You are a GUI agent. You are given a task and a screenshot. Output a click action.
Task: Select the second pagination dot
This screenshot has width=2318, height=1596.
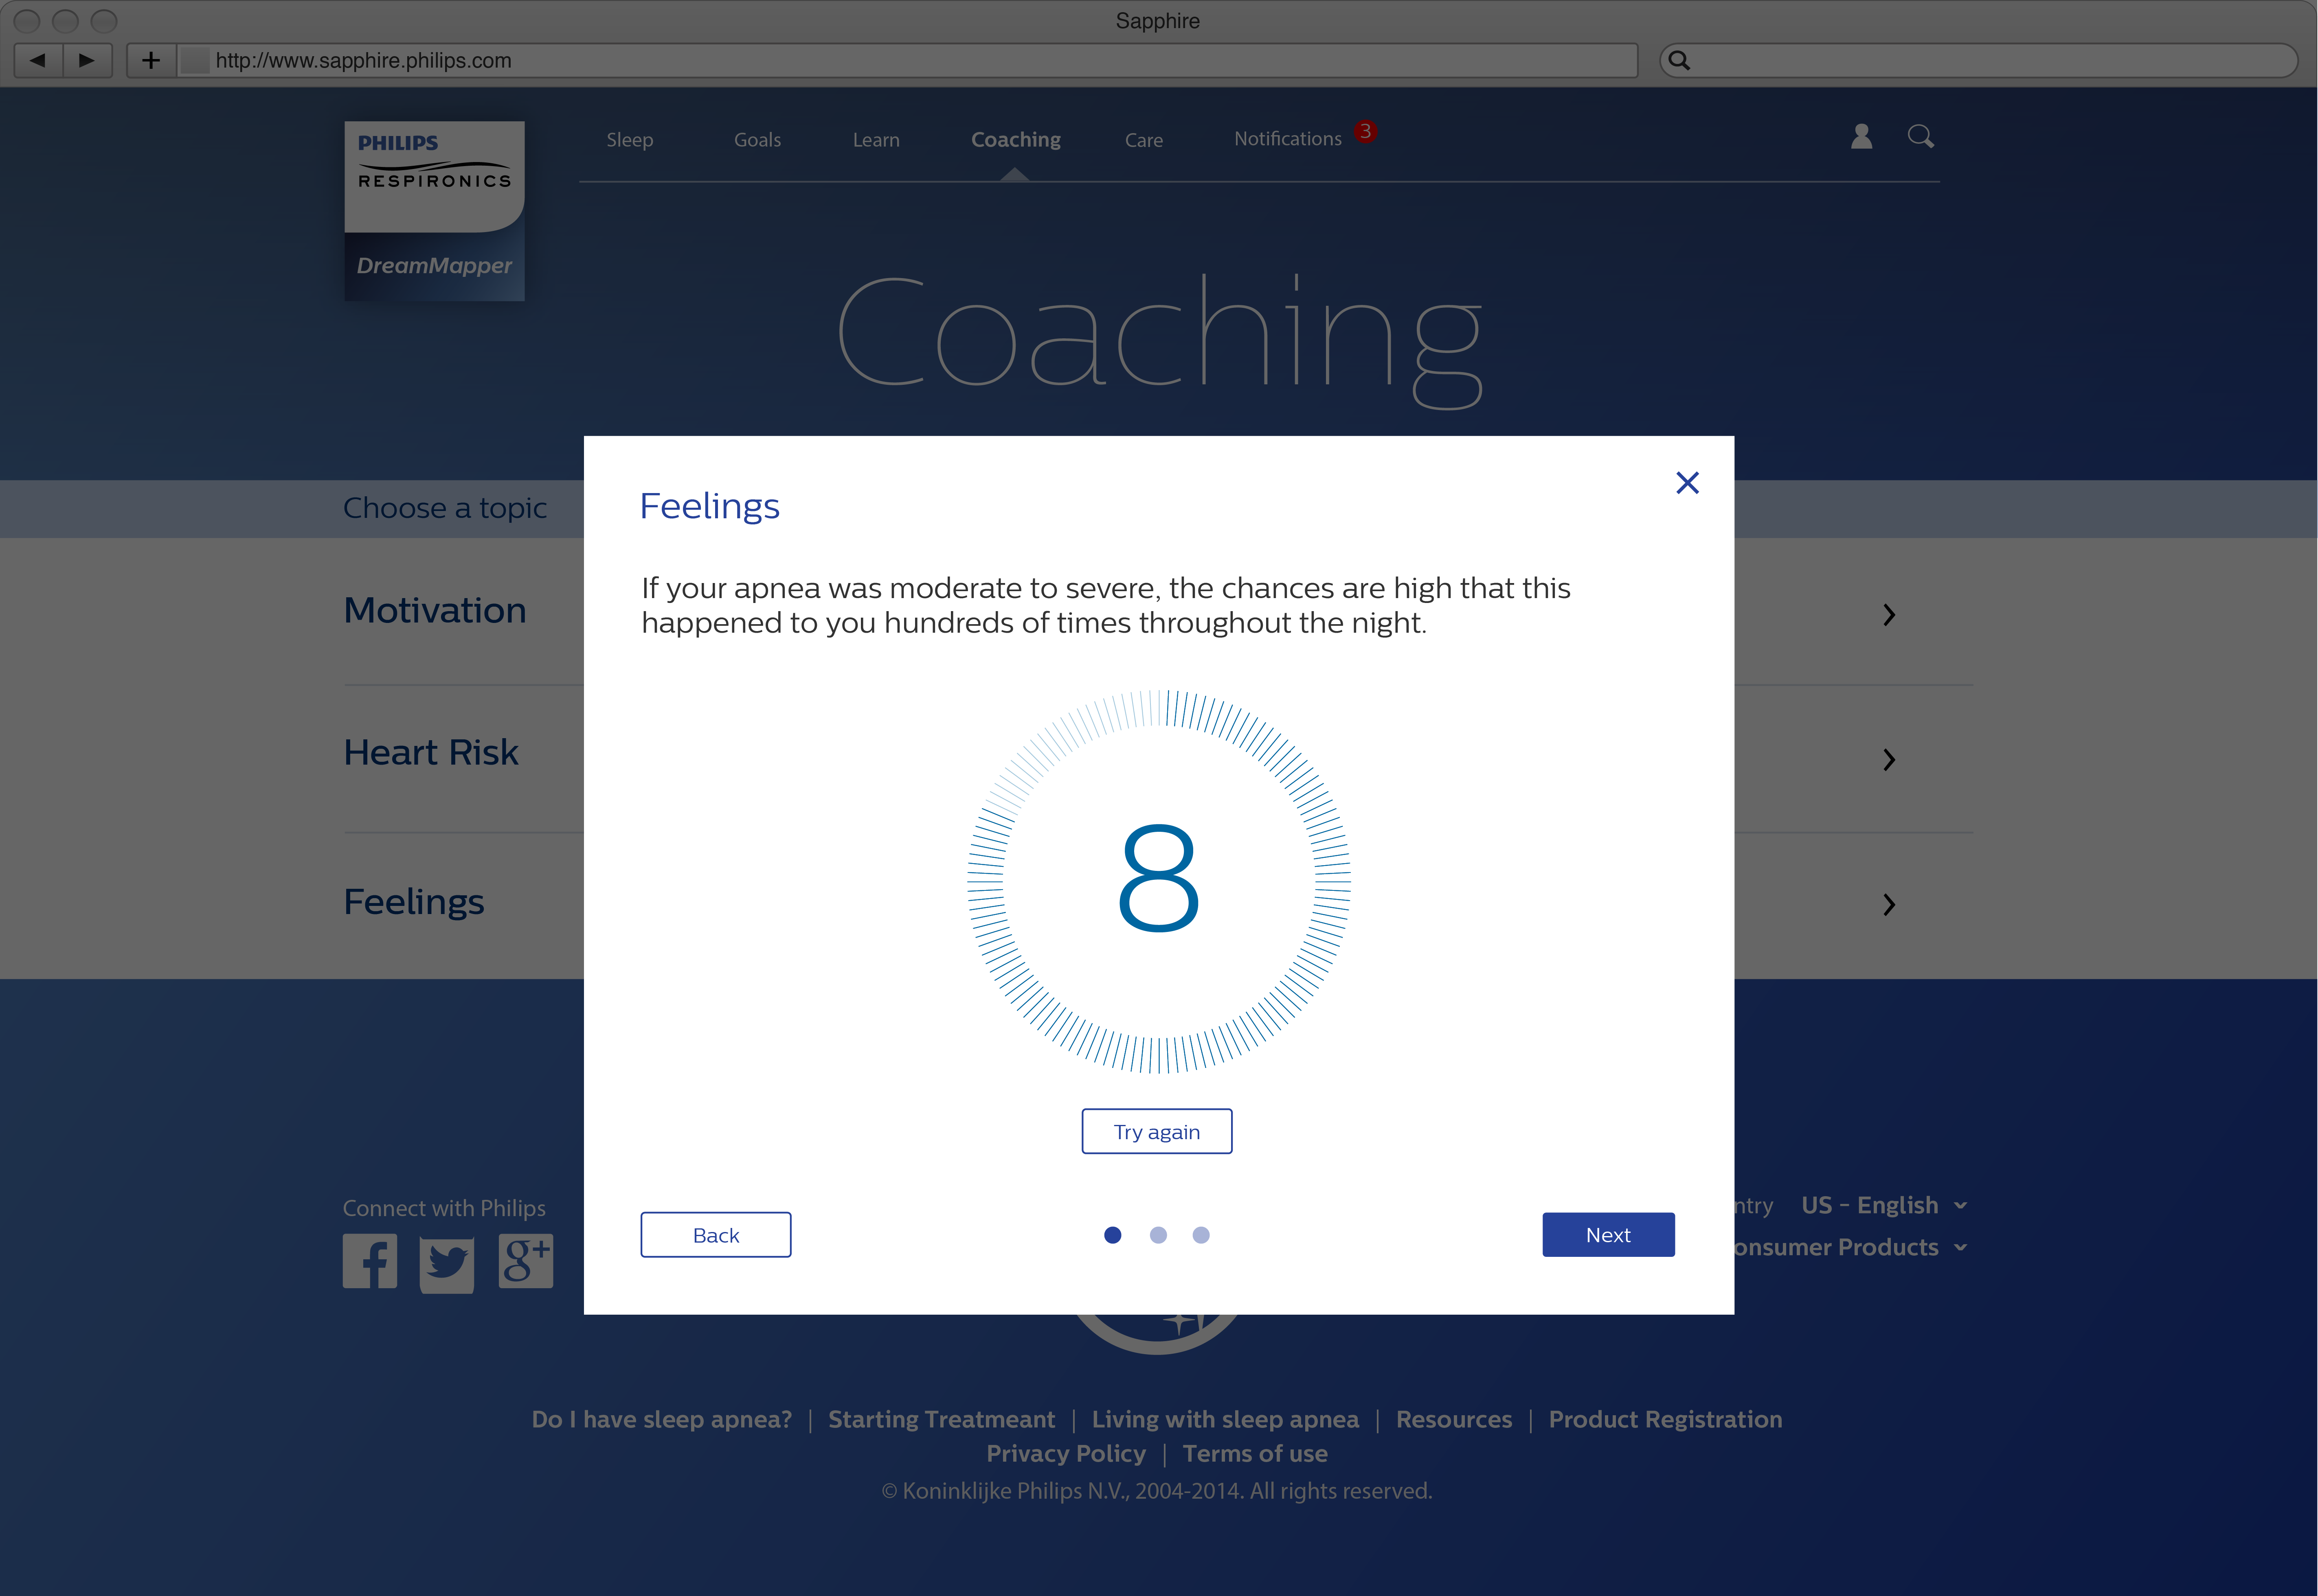[x=1158, y=1235]
